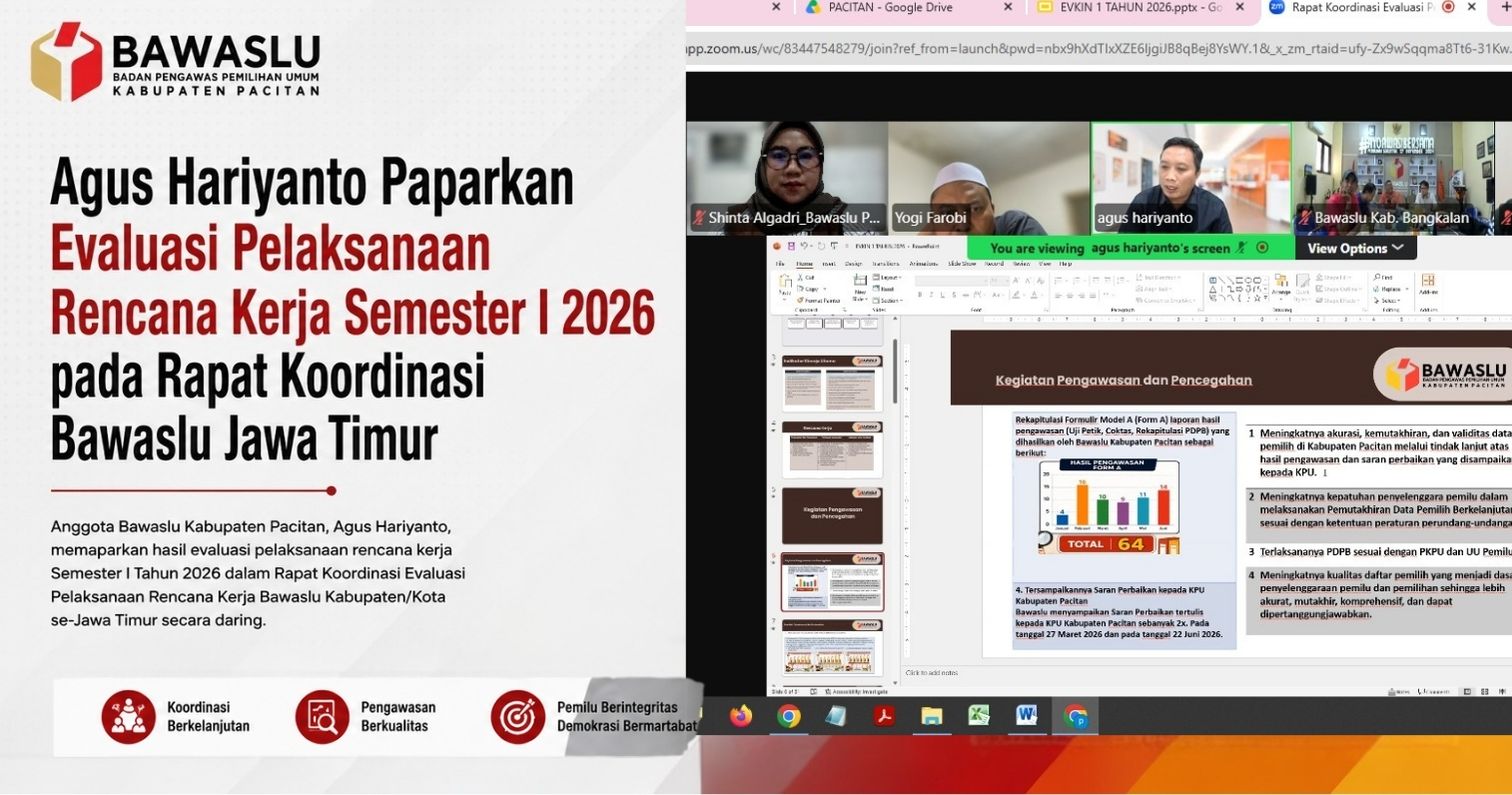Viewport: 1512px width, 795px height.
Task: Open Google Chrome from the taskbar
Action: [x=789, y=716]
